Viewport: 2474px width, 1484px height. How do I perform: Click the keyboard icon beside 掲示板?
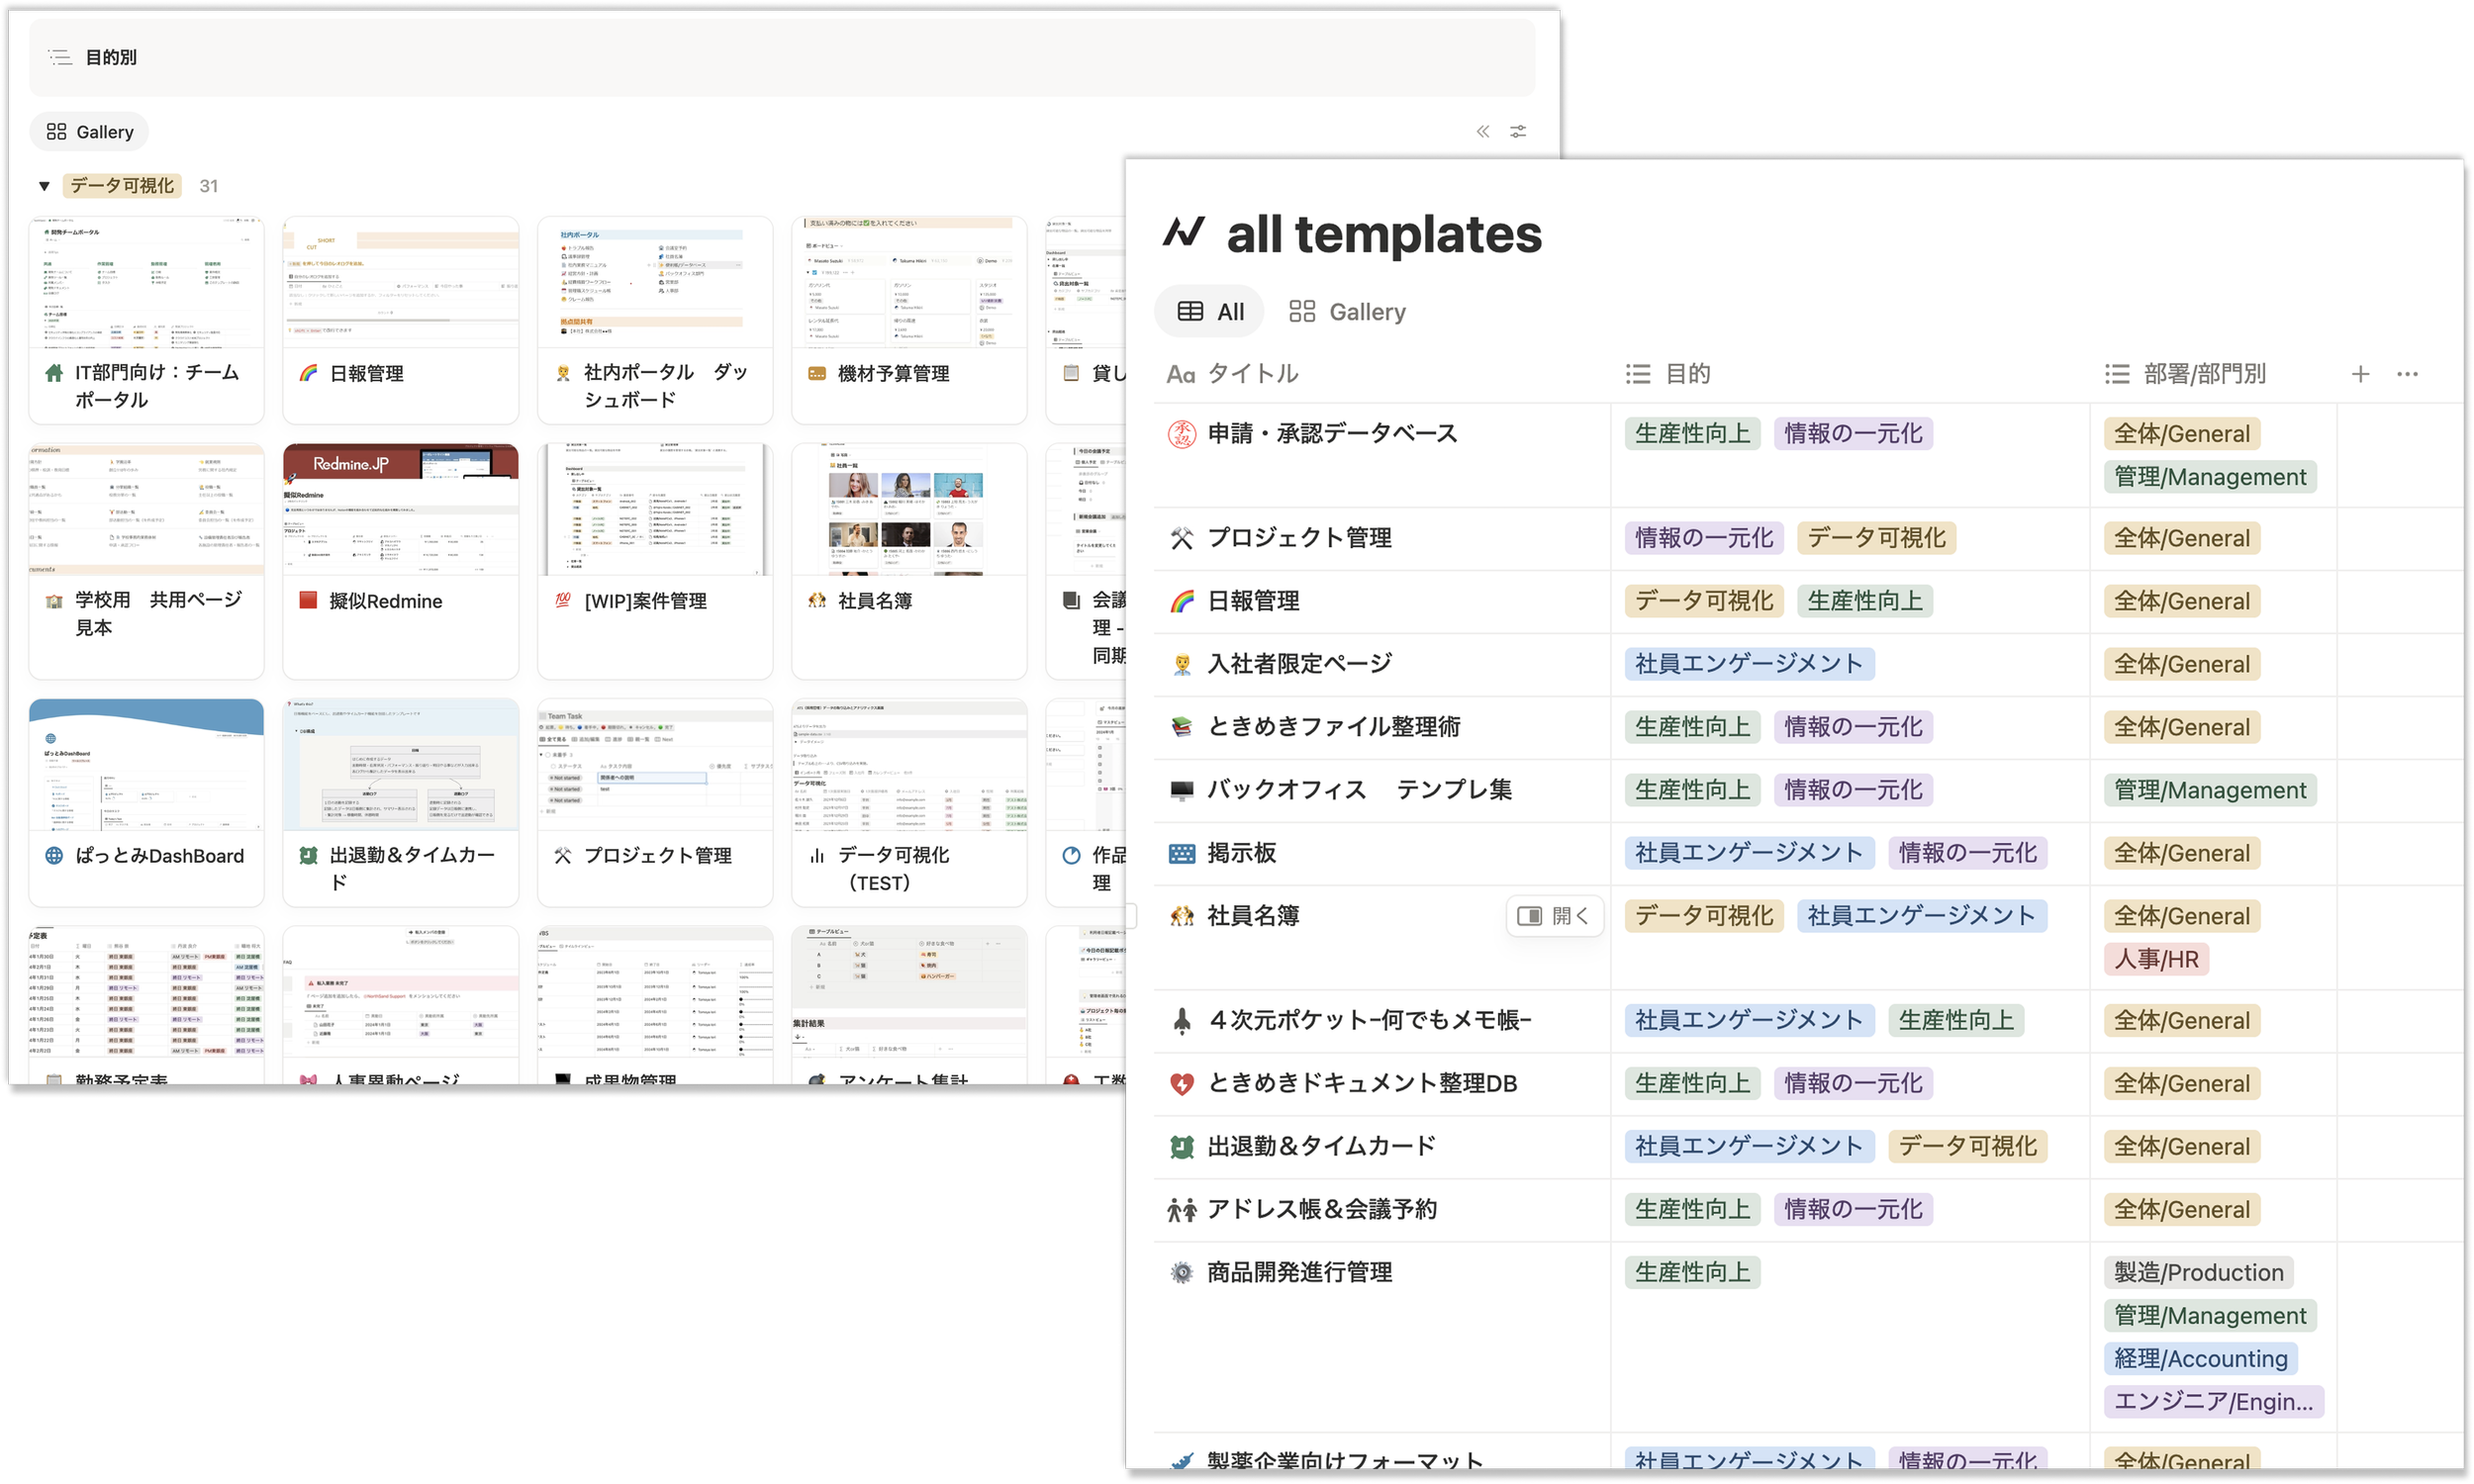click(1182, 853)
